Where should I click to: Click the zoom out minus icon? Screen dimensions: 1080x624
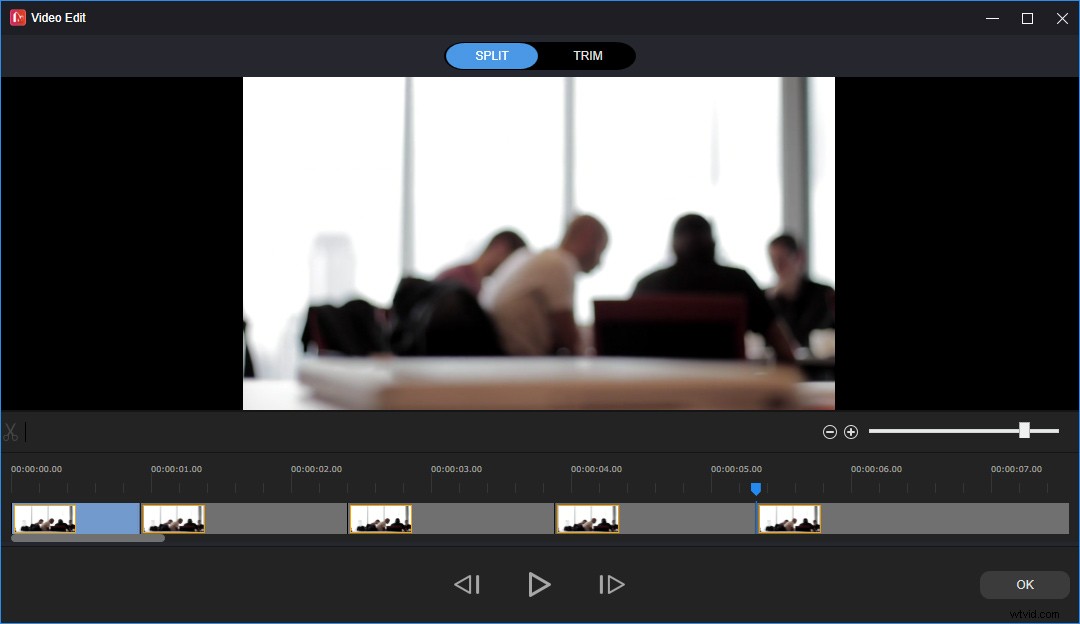[x=829, y=431]
